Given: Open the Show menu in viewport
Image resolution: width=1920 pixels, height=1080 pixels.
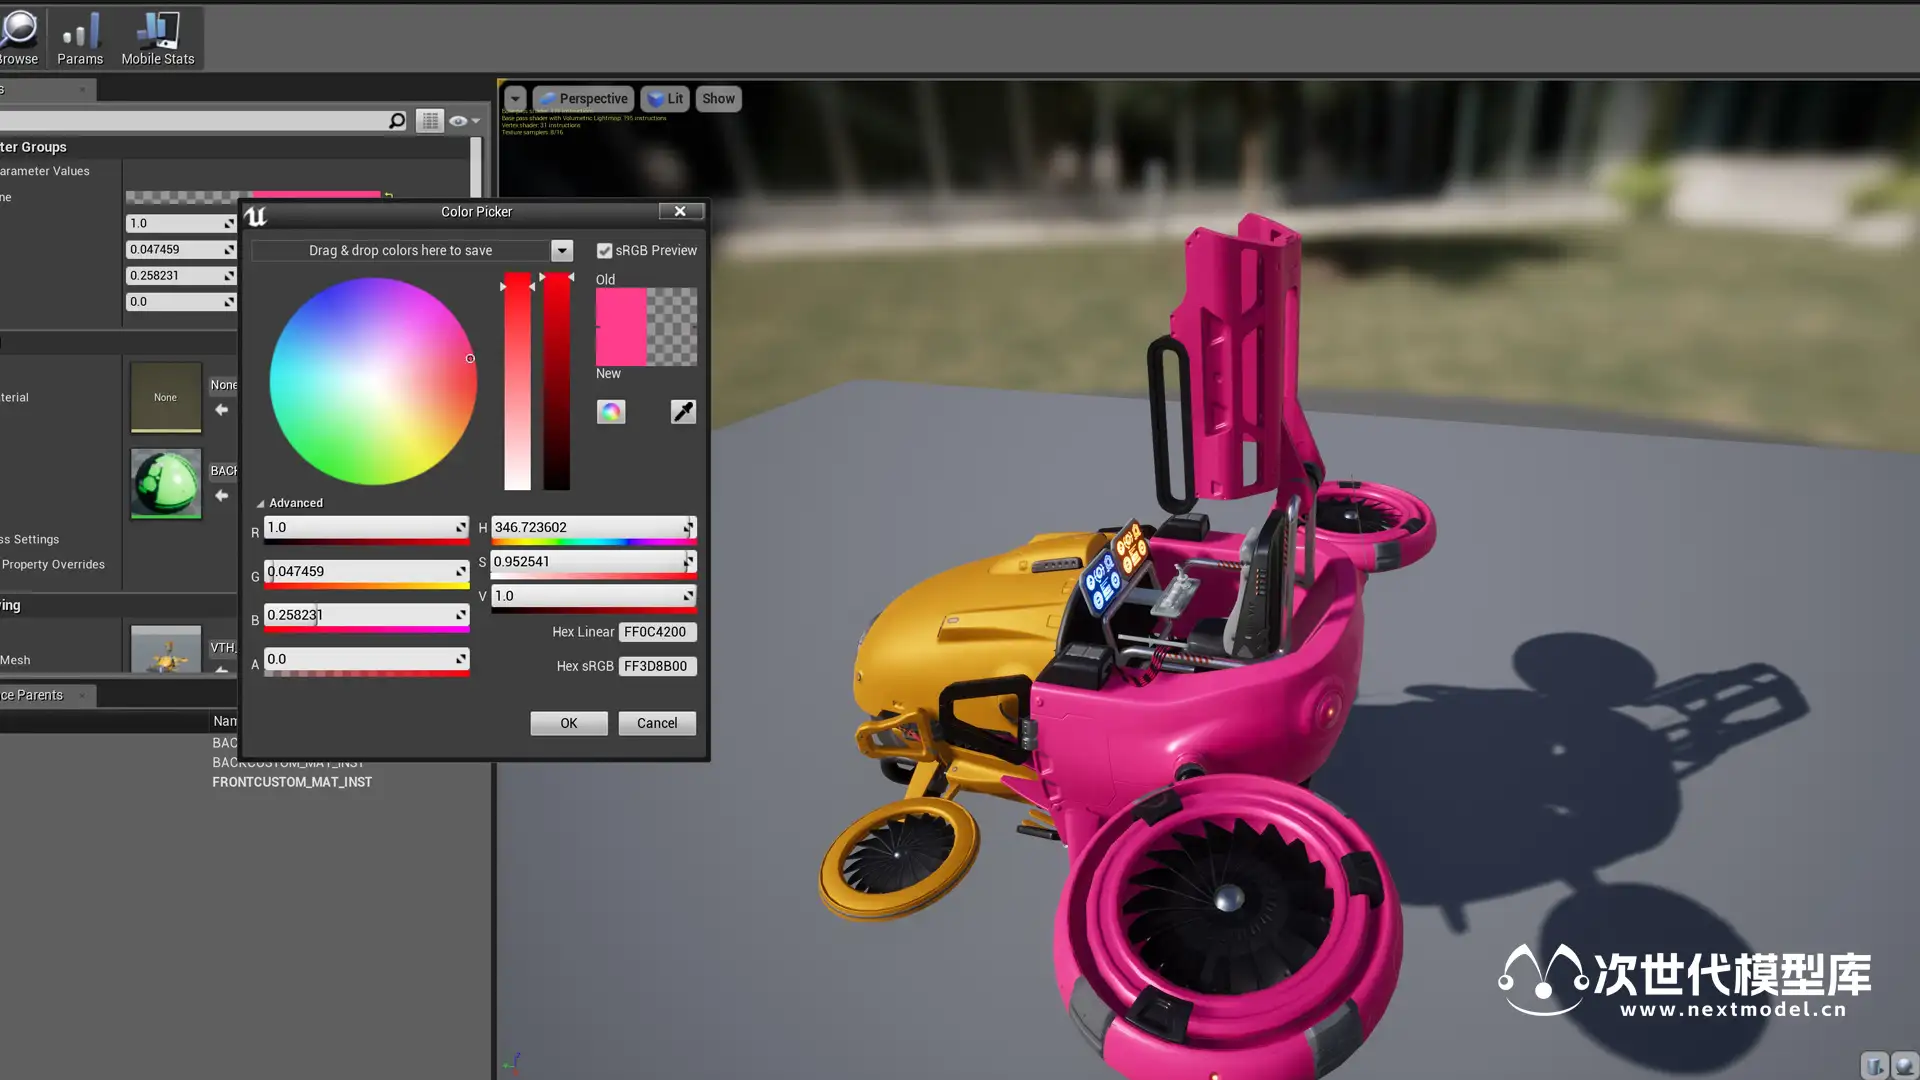Looking at the screenshot, I should click(x=718, y=99).
